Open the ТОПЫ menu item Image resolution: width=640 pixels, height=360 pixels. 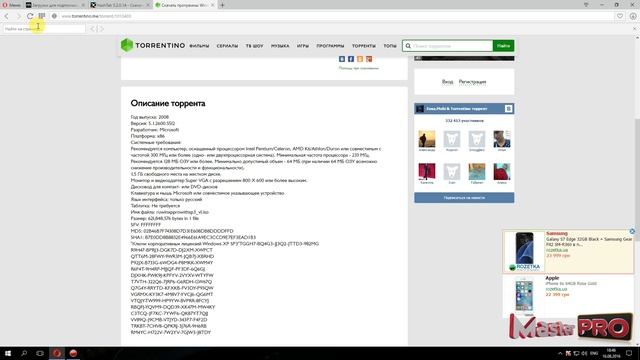click(390, 46)
